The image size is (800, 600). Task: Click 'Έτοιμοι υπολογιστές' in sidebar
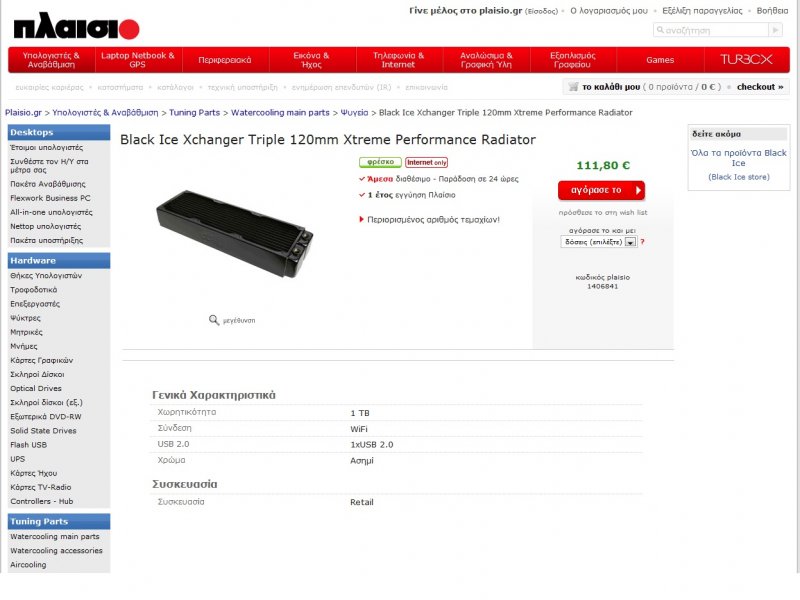[46, 147]
